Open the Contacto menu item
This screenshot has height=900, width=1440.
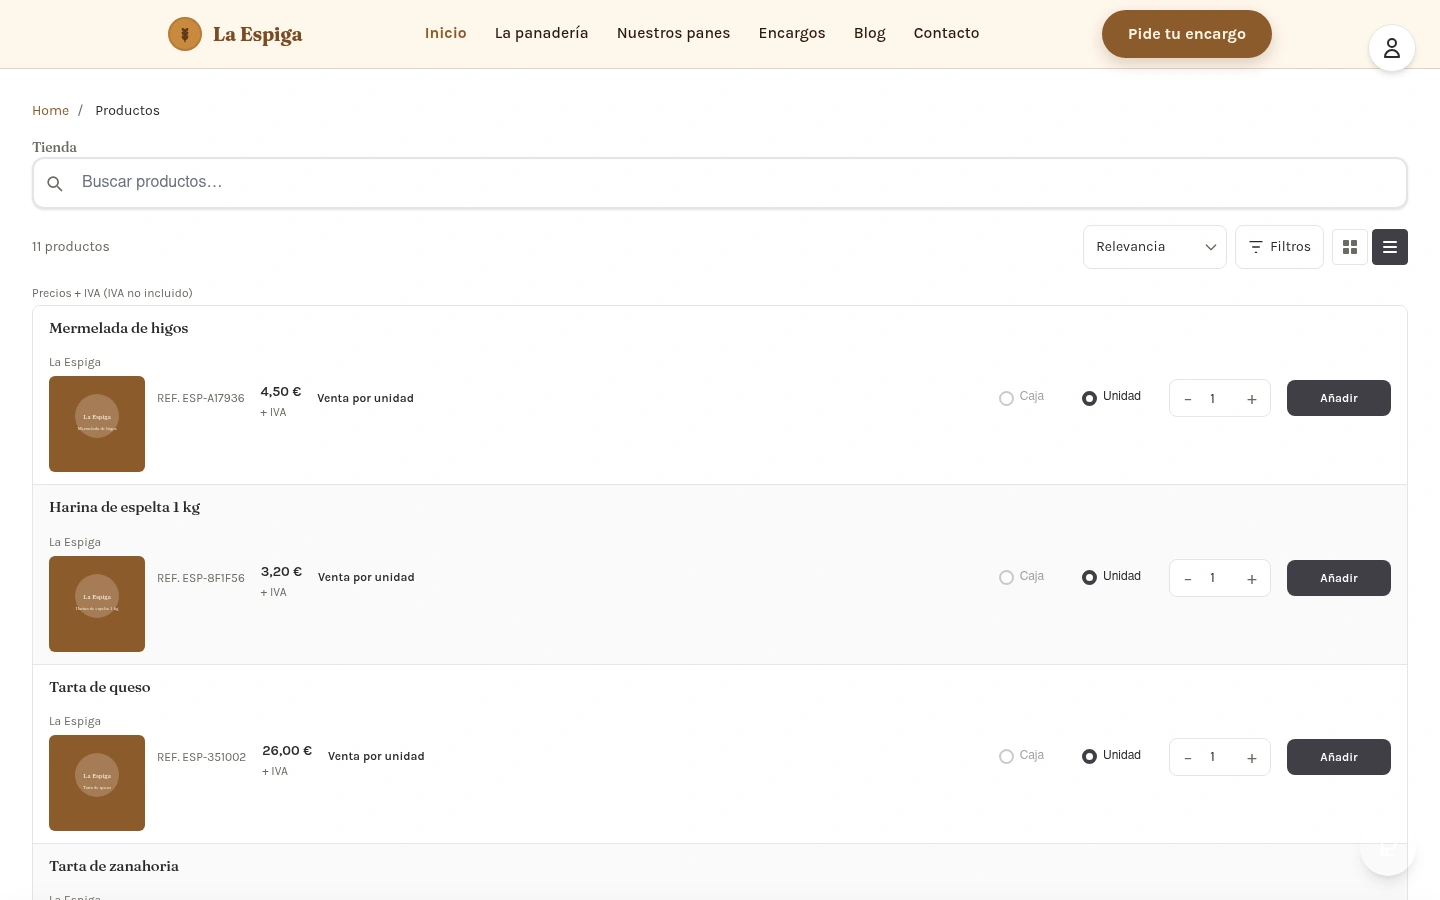(947, 33)
